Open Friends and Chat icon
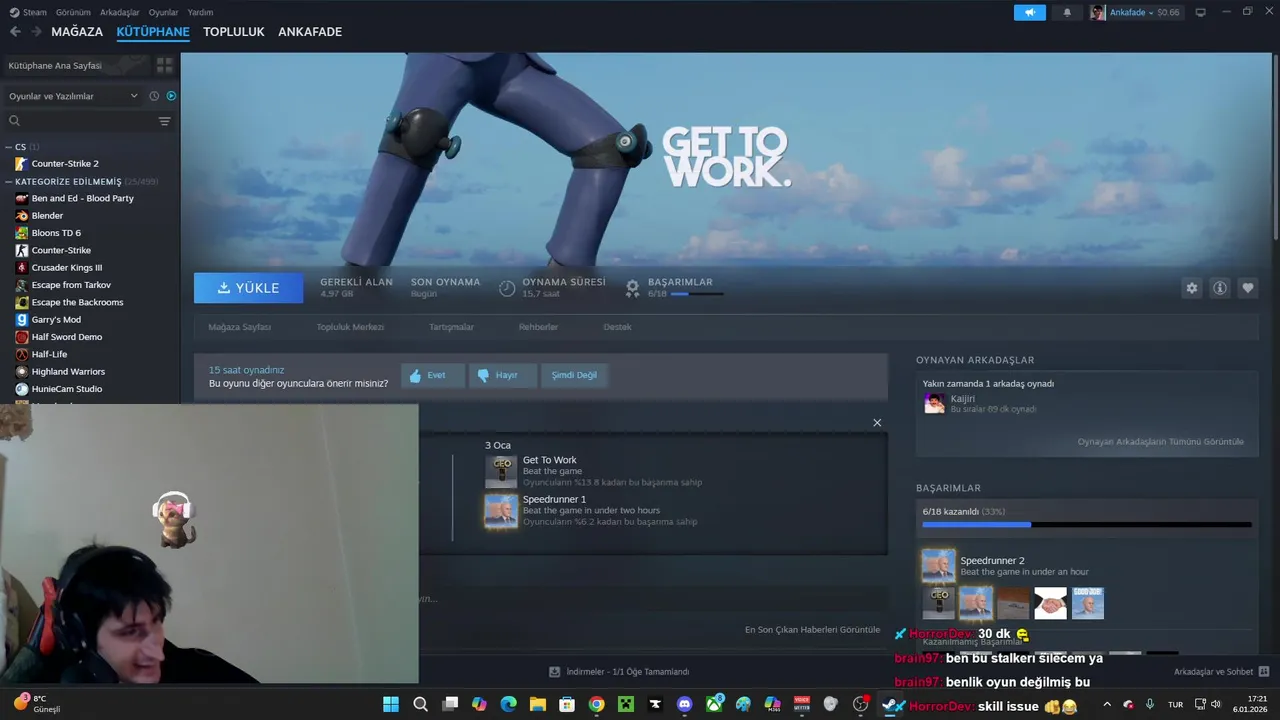This screenshot has width=1280, height=720. 1264,672
